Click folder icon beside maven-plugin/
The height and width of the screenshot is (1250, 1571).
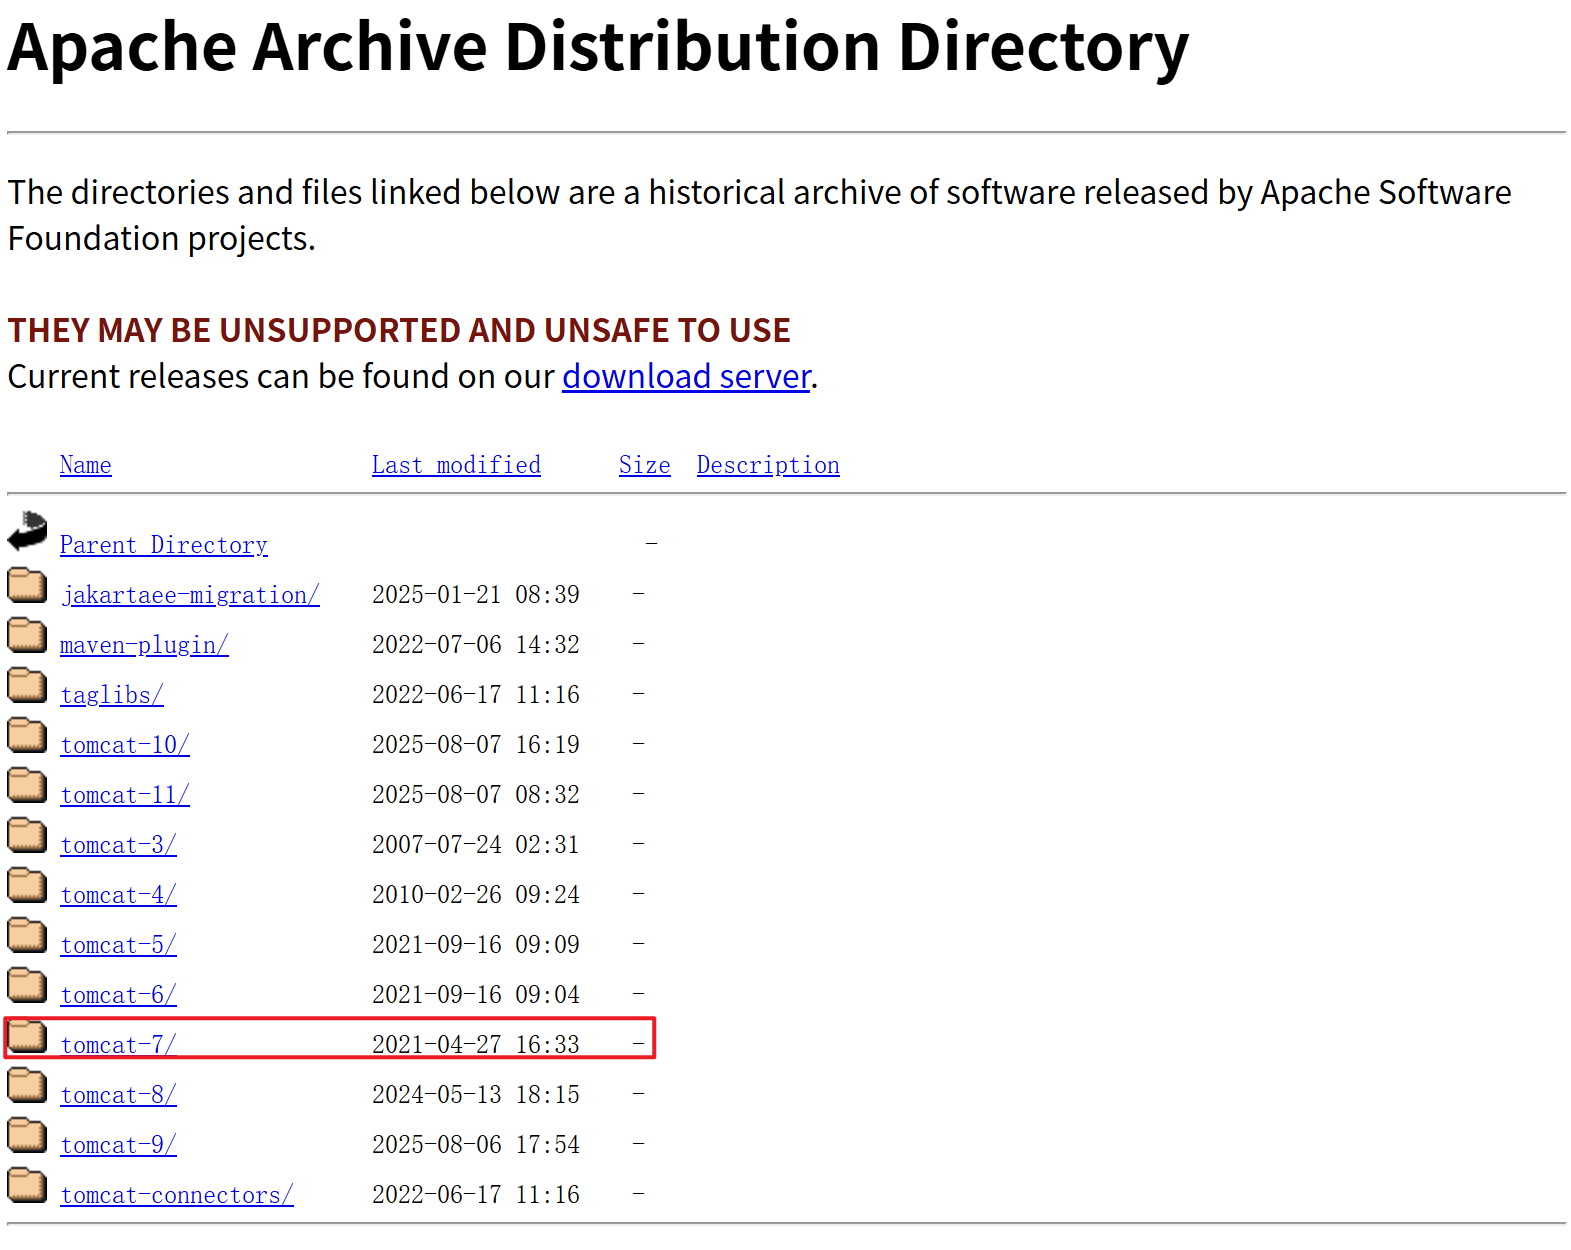[27, 635]
